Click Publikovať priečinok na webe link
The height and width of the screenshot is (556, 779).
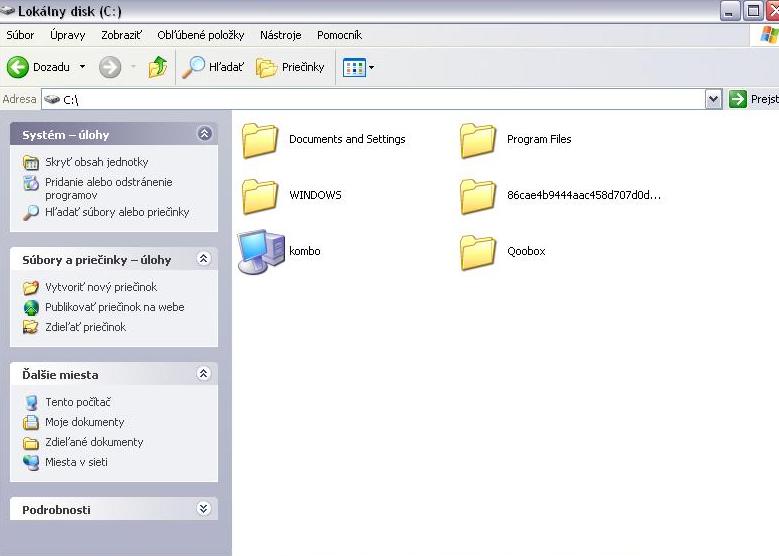tap(115, 307)
